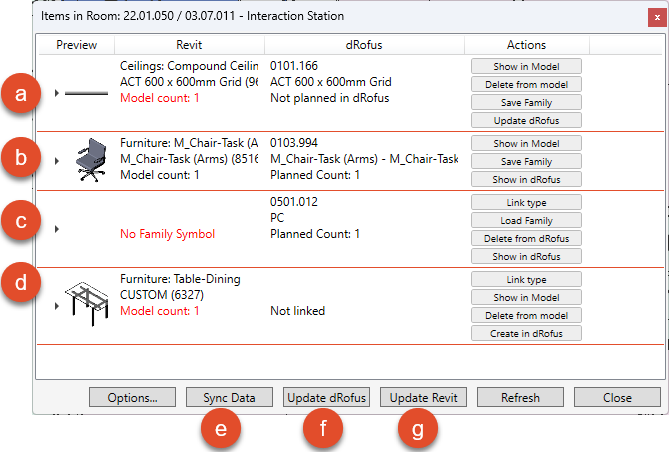Click Create in dRofus for Table-Dining
This screenshot has height=452, width=669.
526,333
